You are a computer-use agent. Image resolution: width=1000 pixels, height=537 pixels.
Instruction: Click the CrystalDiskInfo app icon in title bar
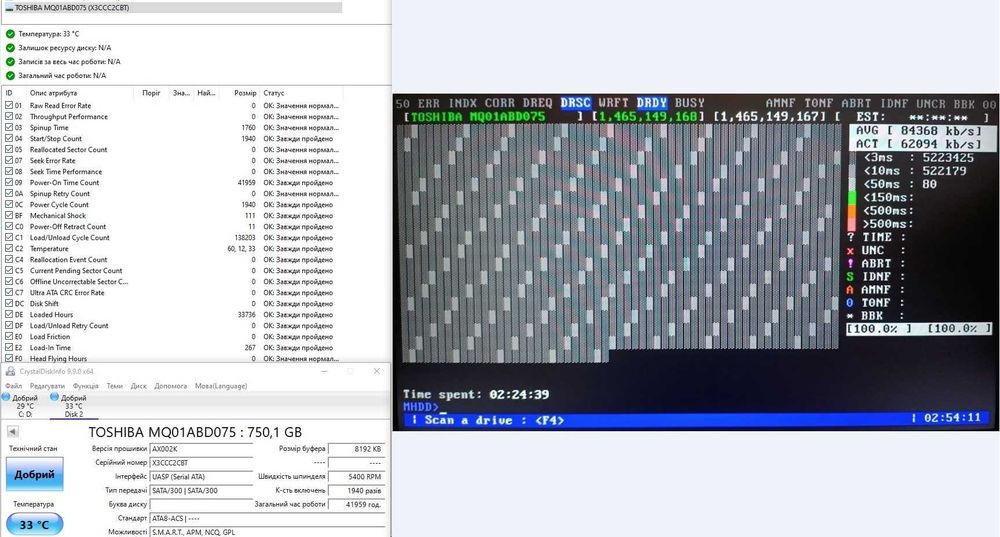10,371
